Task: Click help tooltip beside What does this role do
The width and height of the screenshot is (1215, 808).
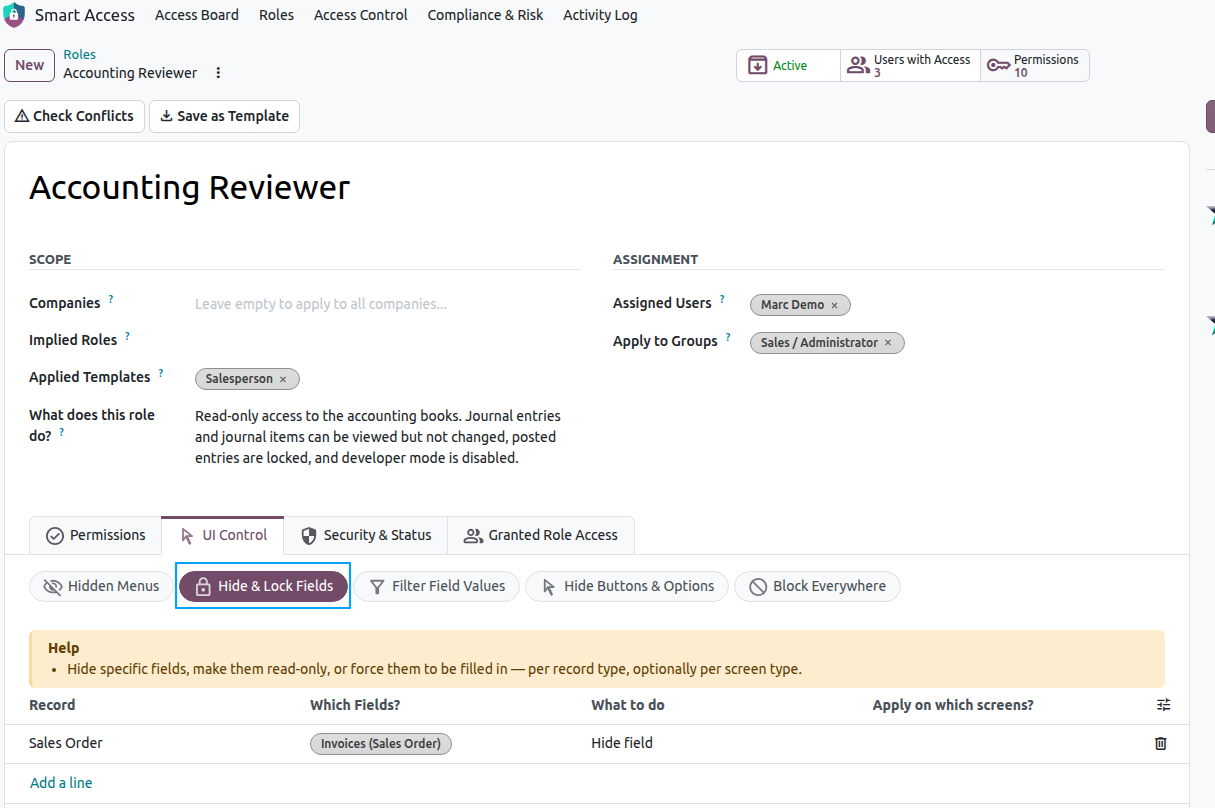Action: (62, 432)
